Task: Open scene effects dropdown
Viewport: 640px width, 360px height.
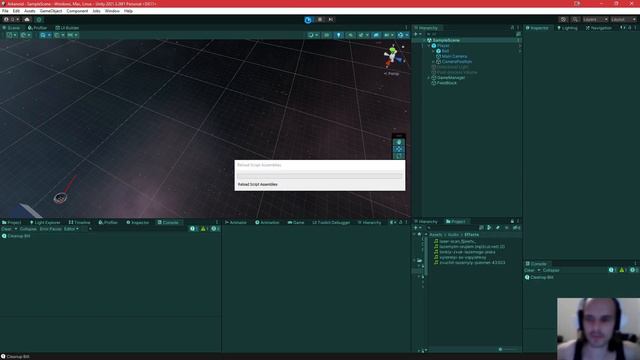Action: [x=362, y=35]
